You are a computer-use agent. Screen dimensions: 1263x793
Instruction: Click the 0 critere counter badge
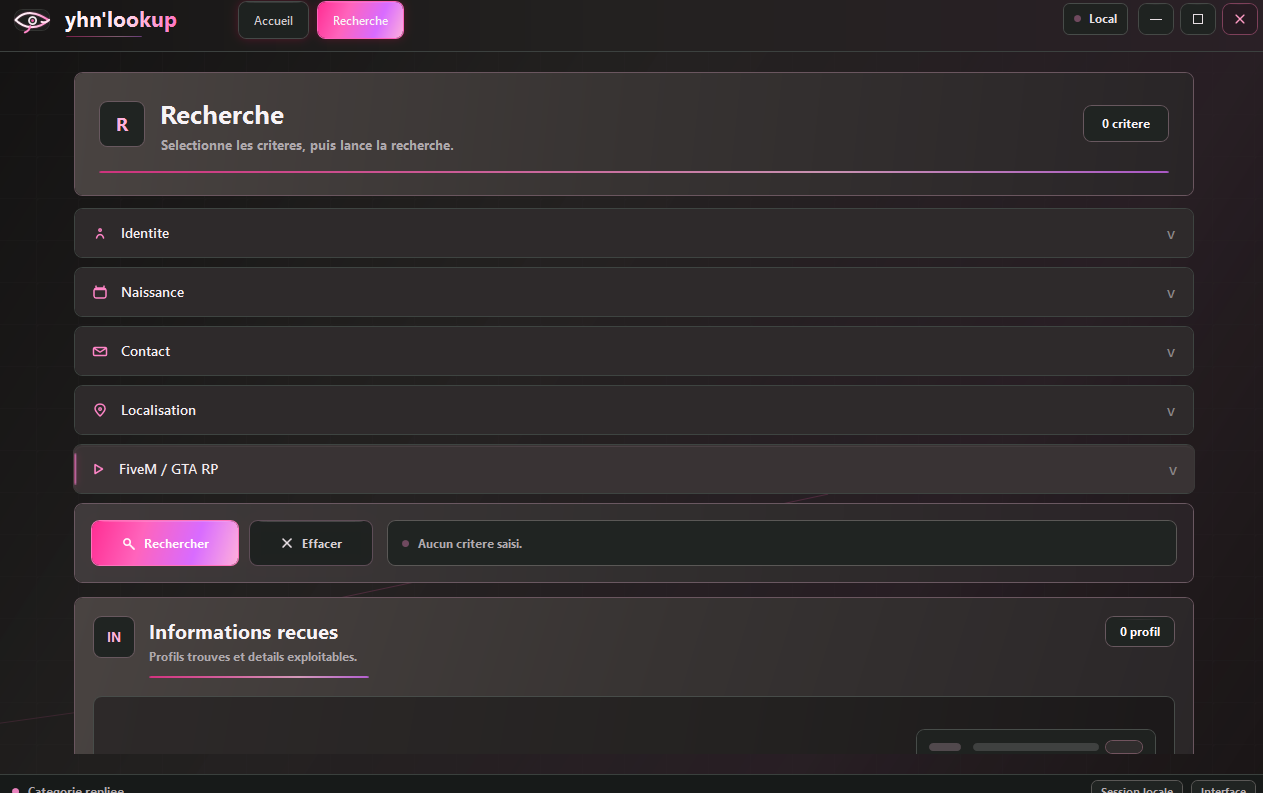pyautogui.click(x=1126, y=124)
